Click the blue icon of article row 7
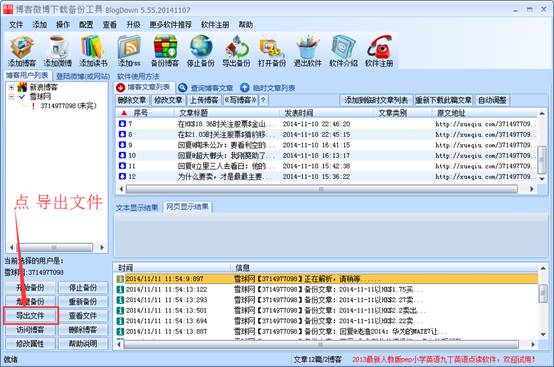554x367 pixels. tap(122, 124)
